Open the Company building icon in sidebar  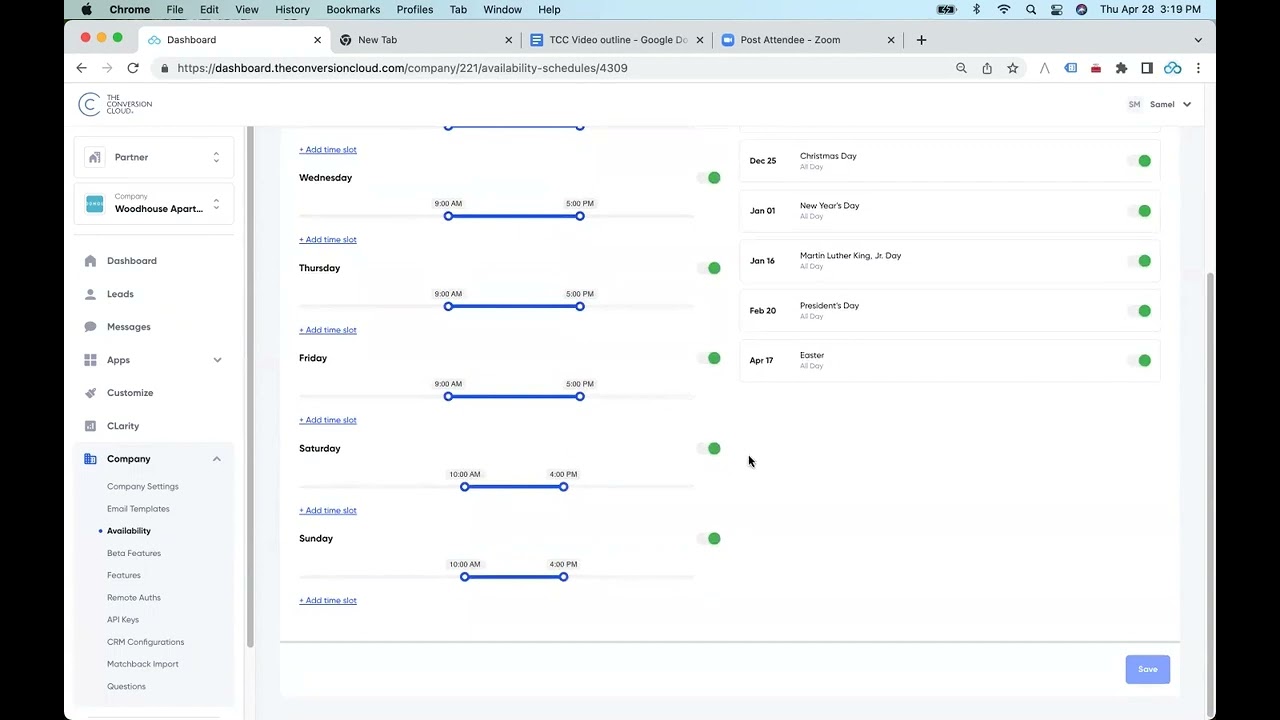coord(91,459)
